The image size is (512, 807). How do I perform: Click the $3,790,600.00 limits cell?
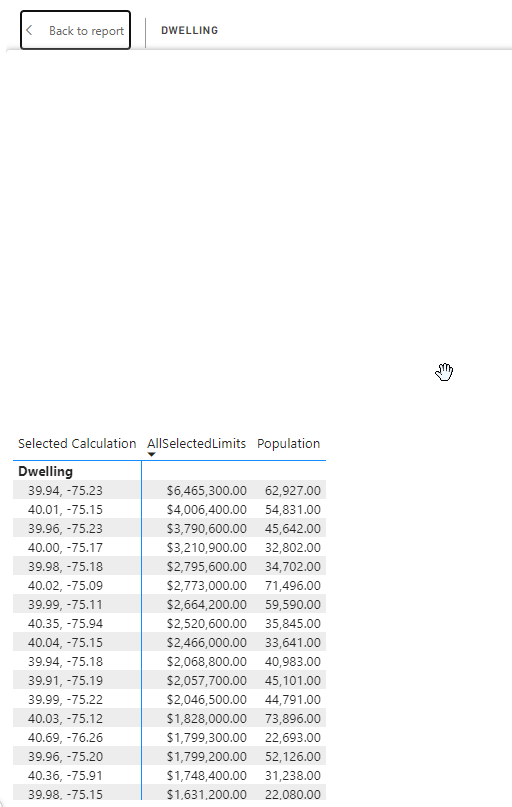pyautogui.click(x=206, y=529)
